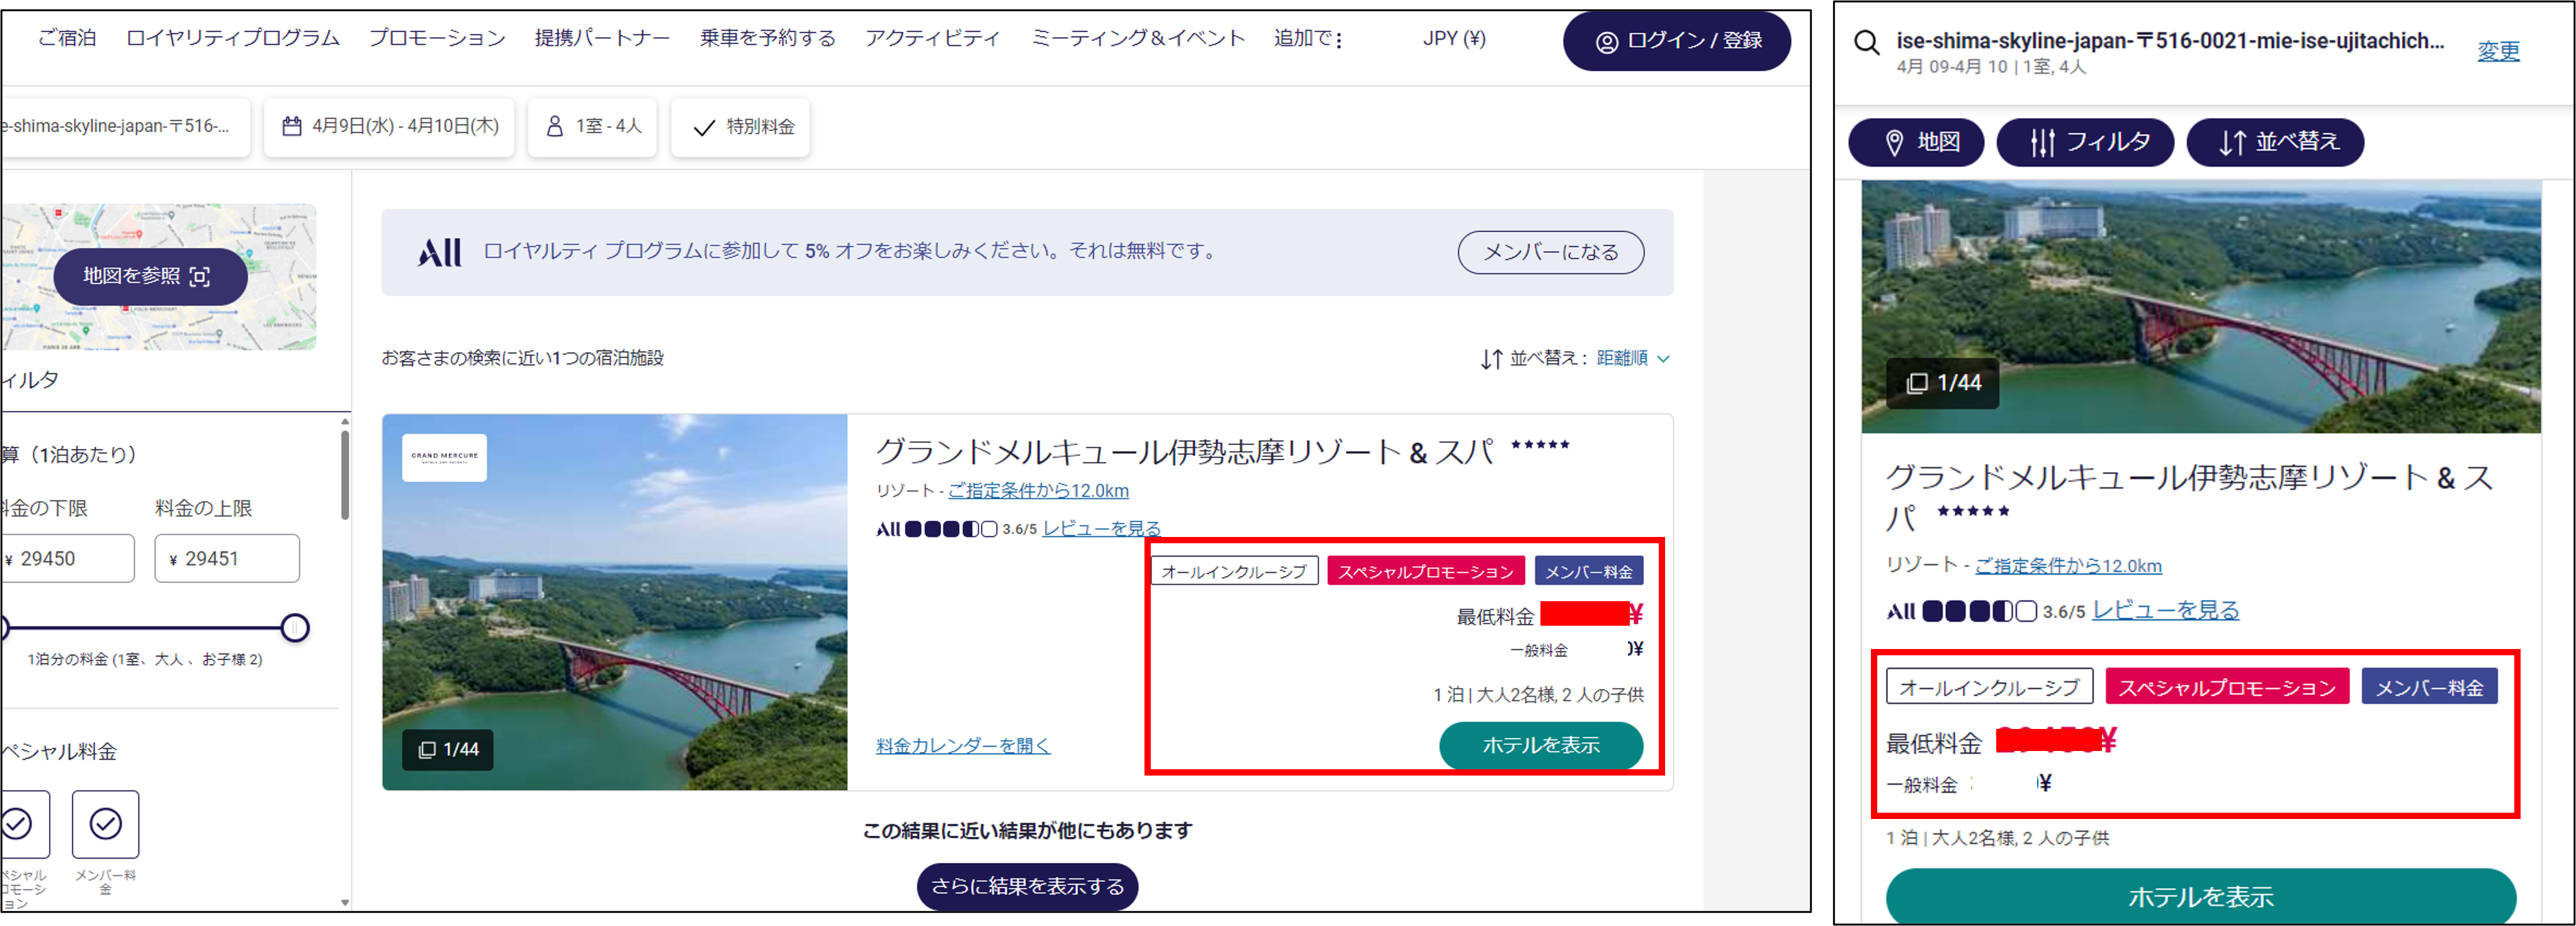The image size is (2576, 926).
Task: Click レビューを見る link on desktop card
Action: point(1102,528)
